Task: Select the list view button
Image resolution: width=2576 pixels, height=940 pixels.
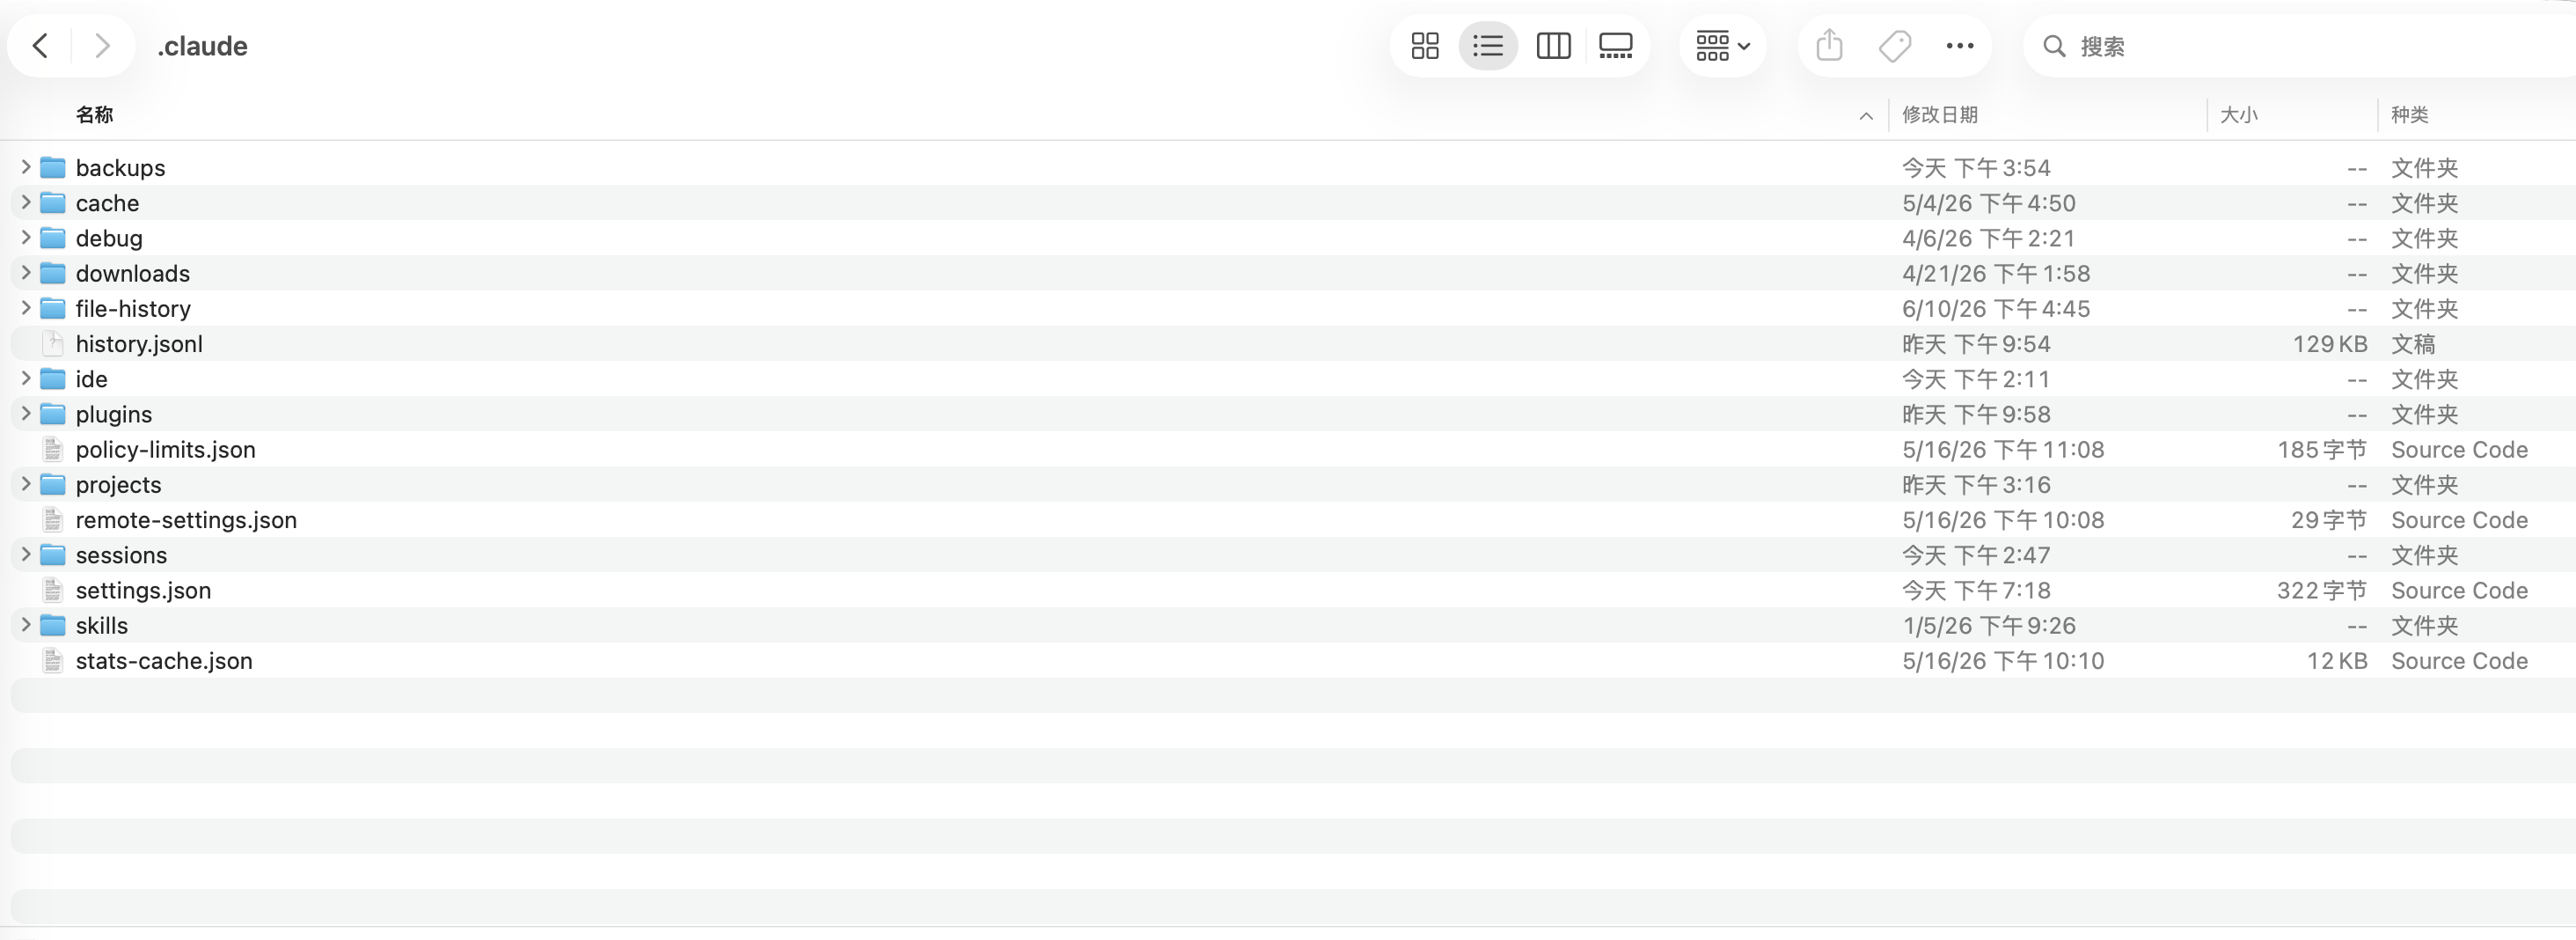Action: (x=1488, y=46)
